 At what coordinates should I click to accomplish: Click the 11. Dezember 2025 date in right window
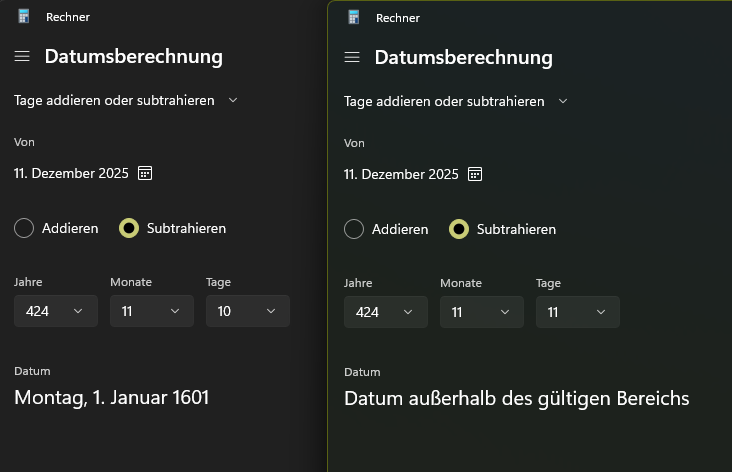click(x=401, y=174)
